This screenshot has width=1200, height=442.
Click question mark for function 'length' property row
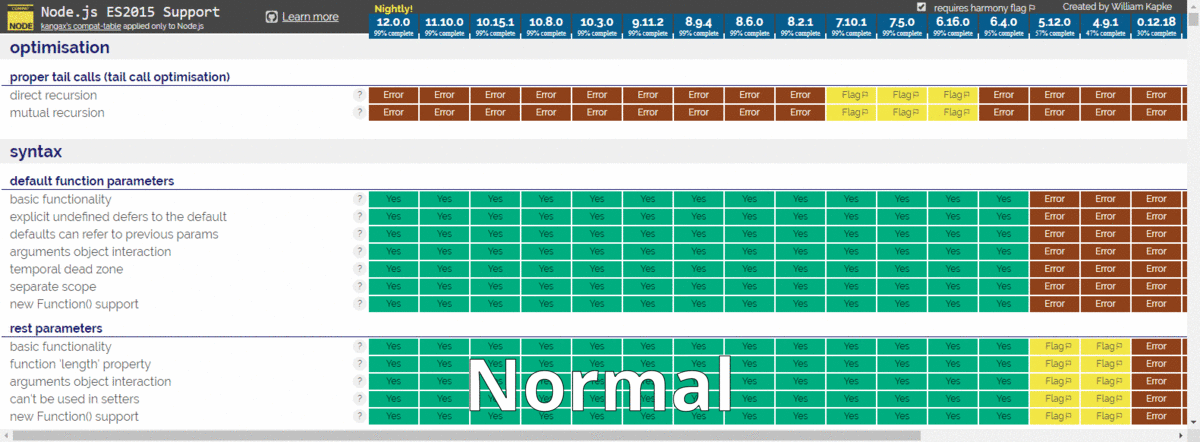[358, 364]
